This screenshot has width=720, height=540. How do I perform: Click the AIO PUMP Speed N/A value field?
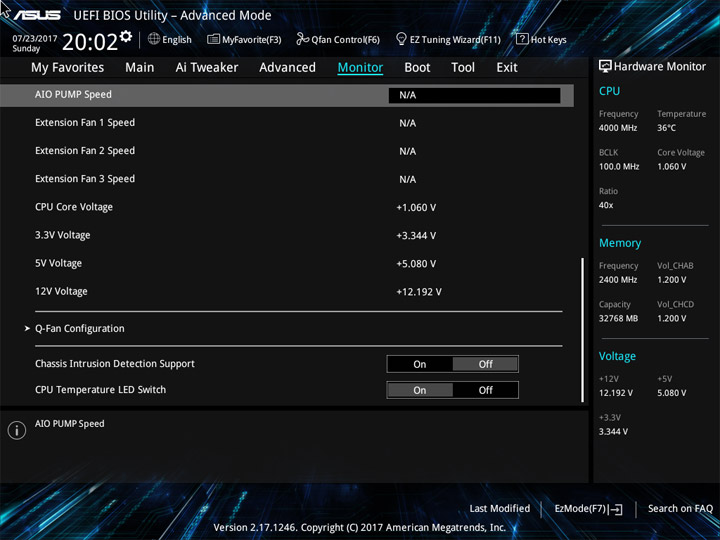coord(474,95)
